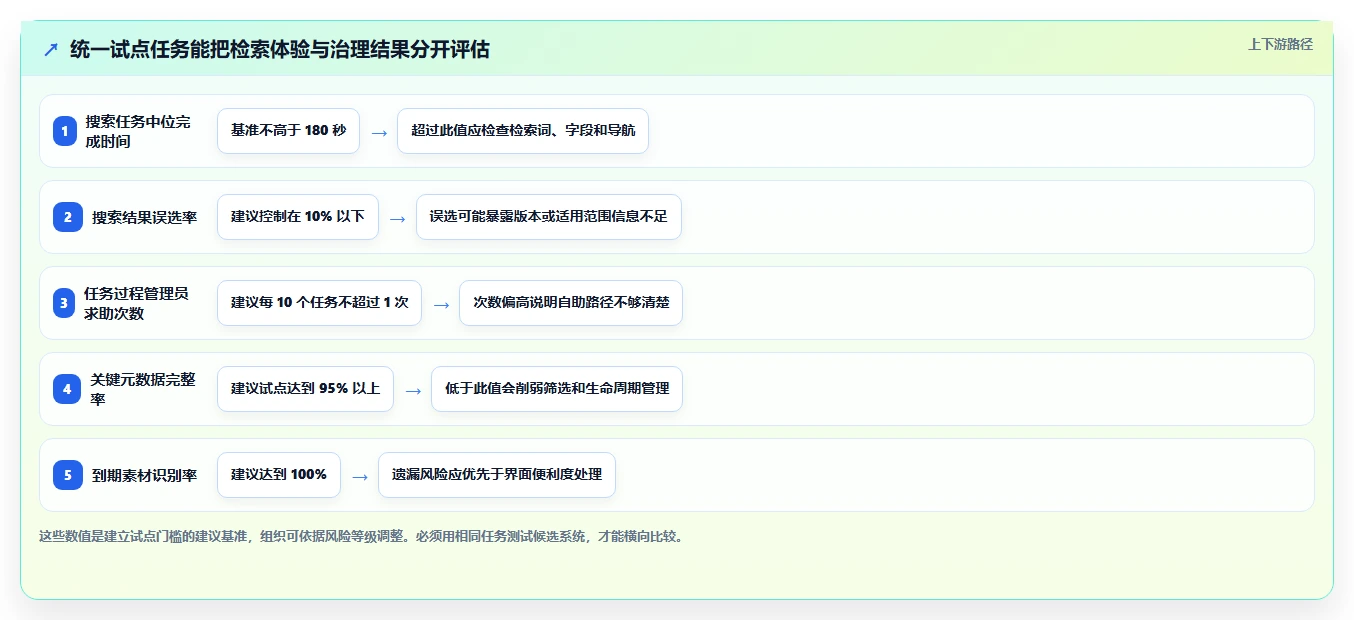
Task: Click the arrow after 建议控制在 10% 以下
Action: point(398,218)
